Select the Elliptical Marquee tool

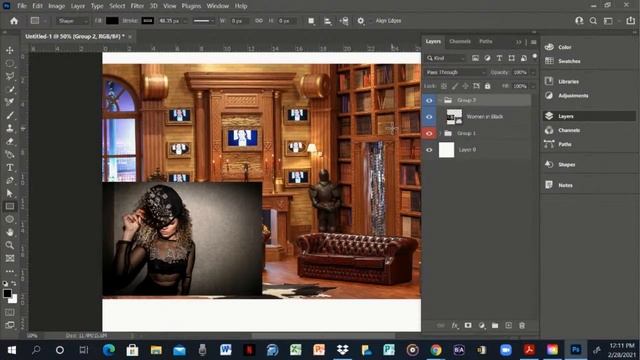pos(10,63)
